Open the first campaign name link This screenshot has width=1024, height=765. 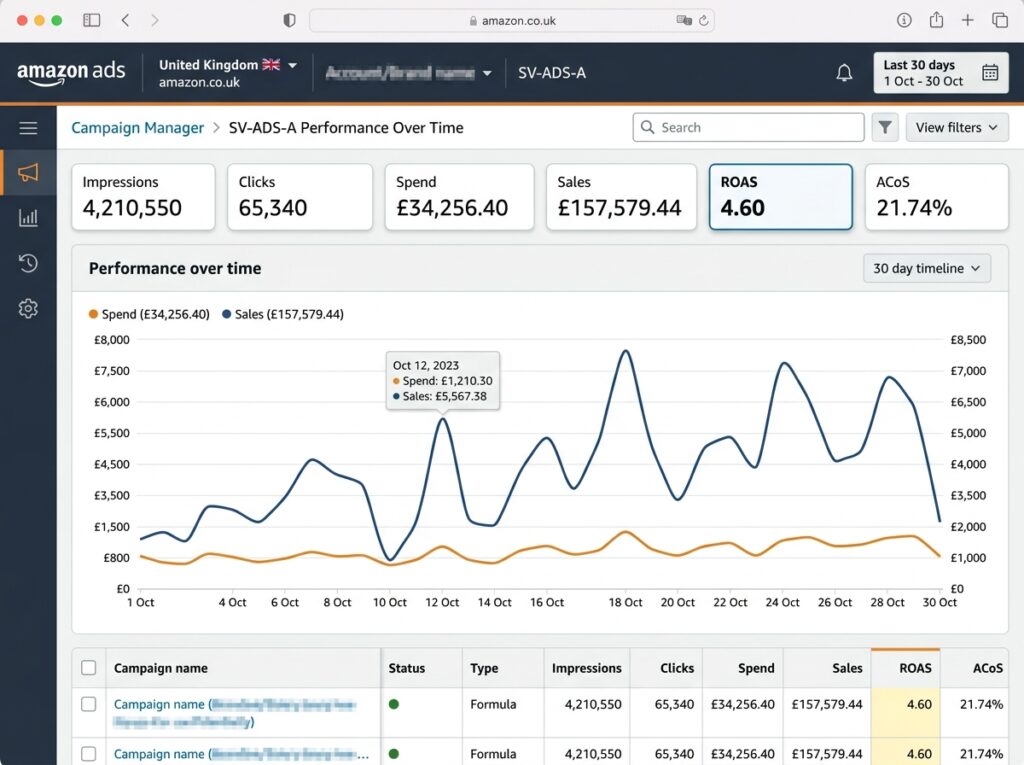coord(235,713)
